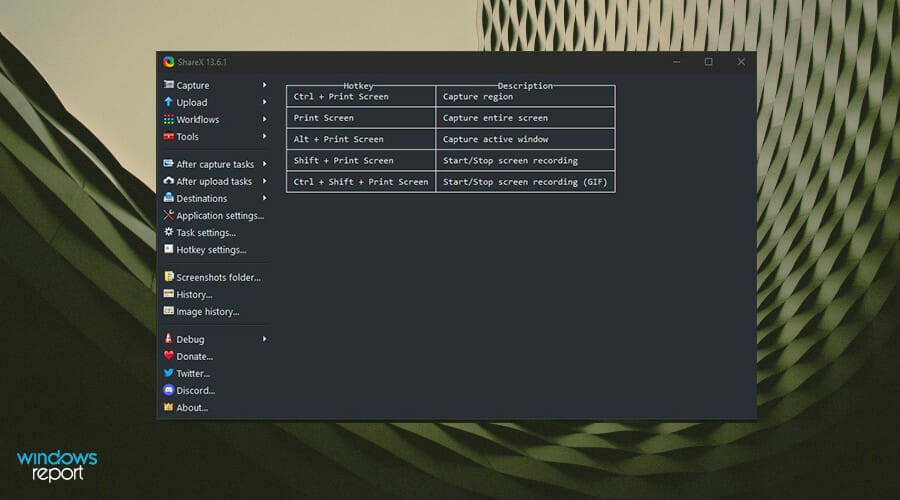Expand the Destinations submenu arrow
This screenshot has height=500, width=900.
[x=265, y=199]
